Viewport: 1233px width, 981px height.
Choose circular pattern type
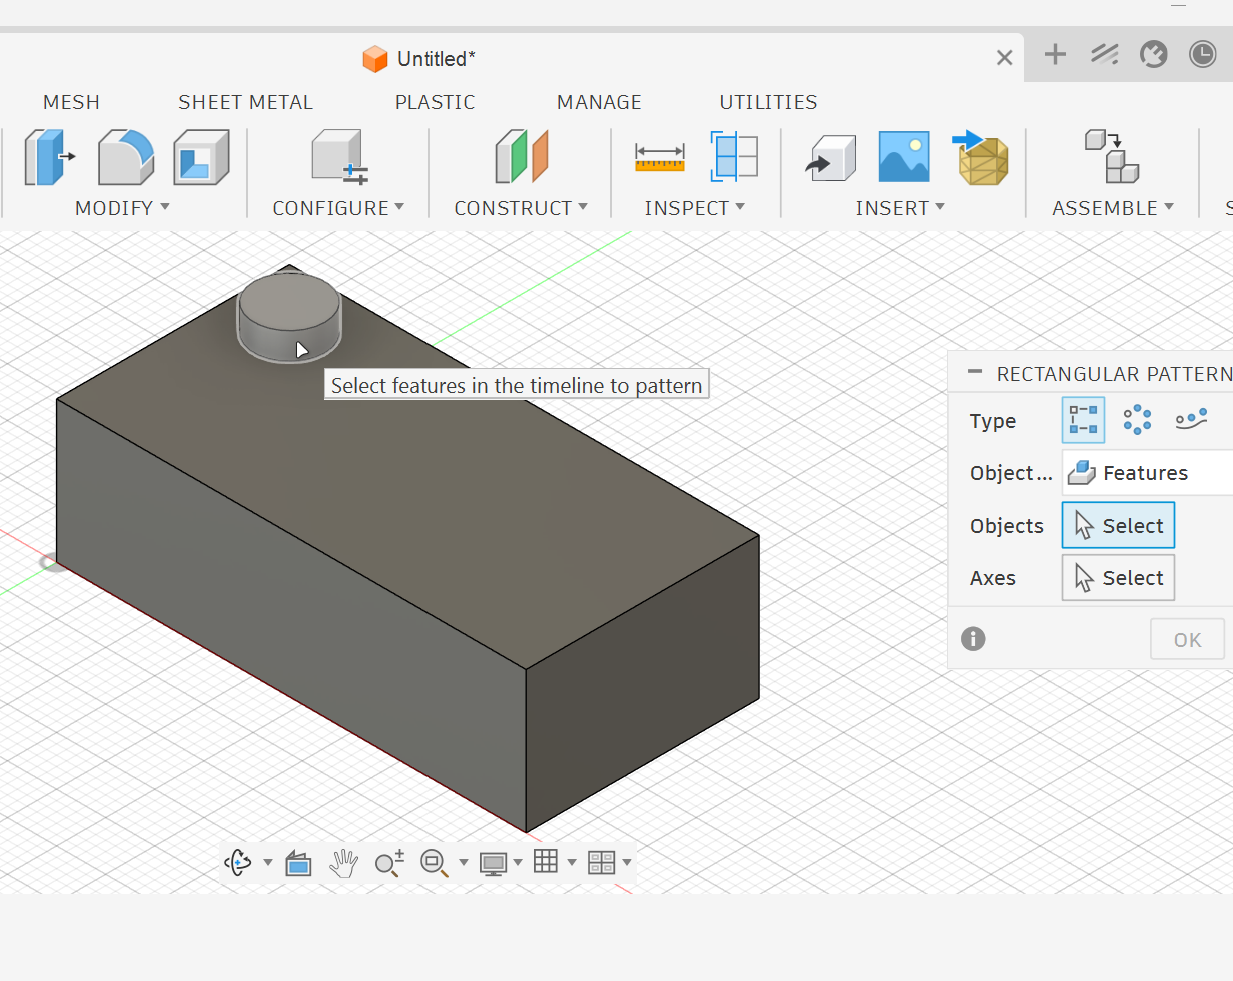[1137, 420]
